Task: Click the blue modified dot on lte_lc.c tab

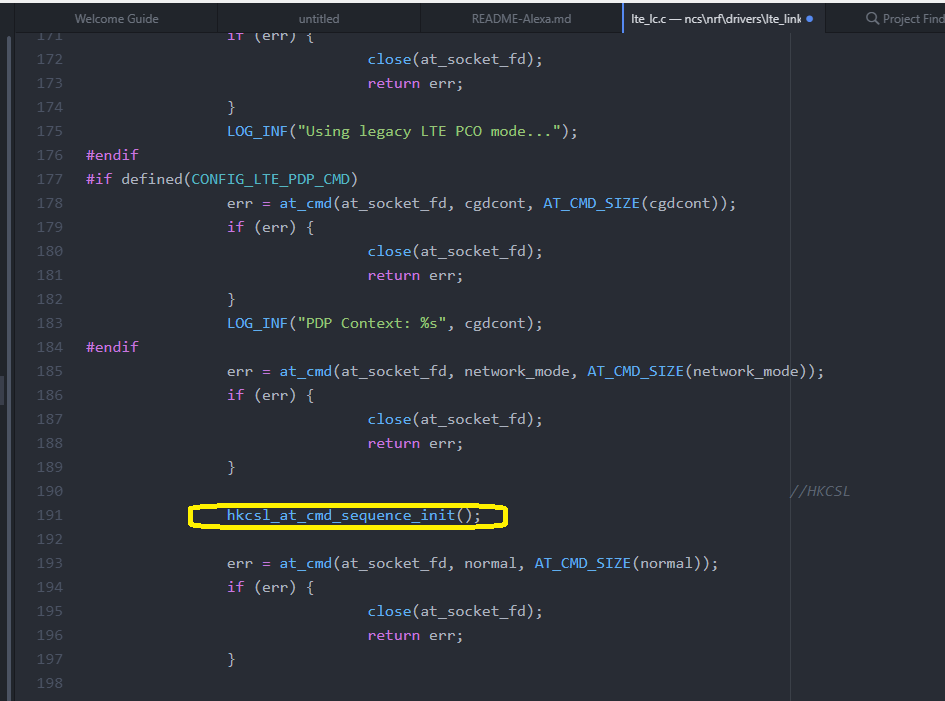Action: click(x=809, y=19)
